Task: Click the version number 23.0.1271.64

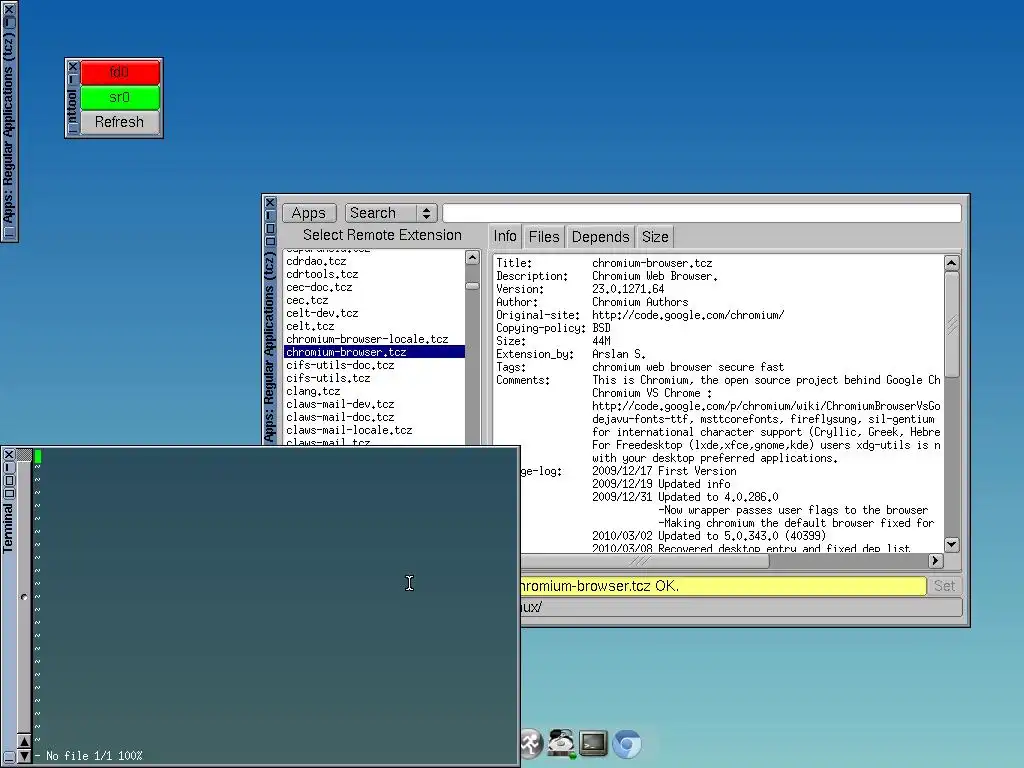Action: click(x=628, y=289)
